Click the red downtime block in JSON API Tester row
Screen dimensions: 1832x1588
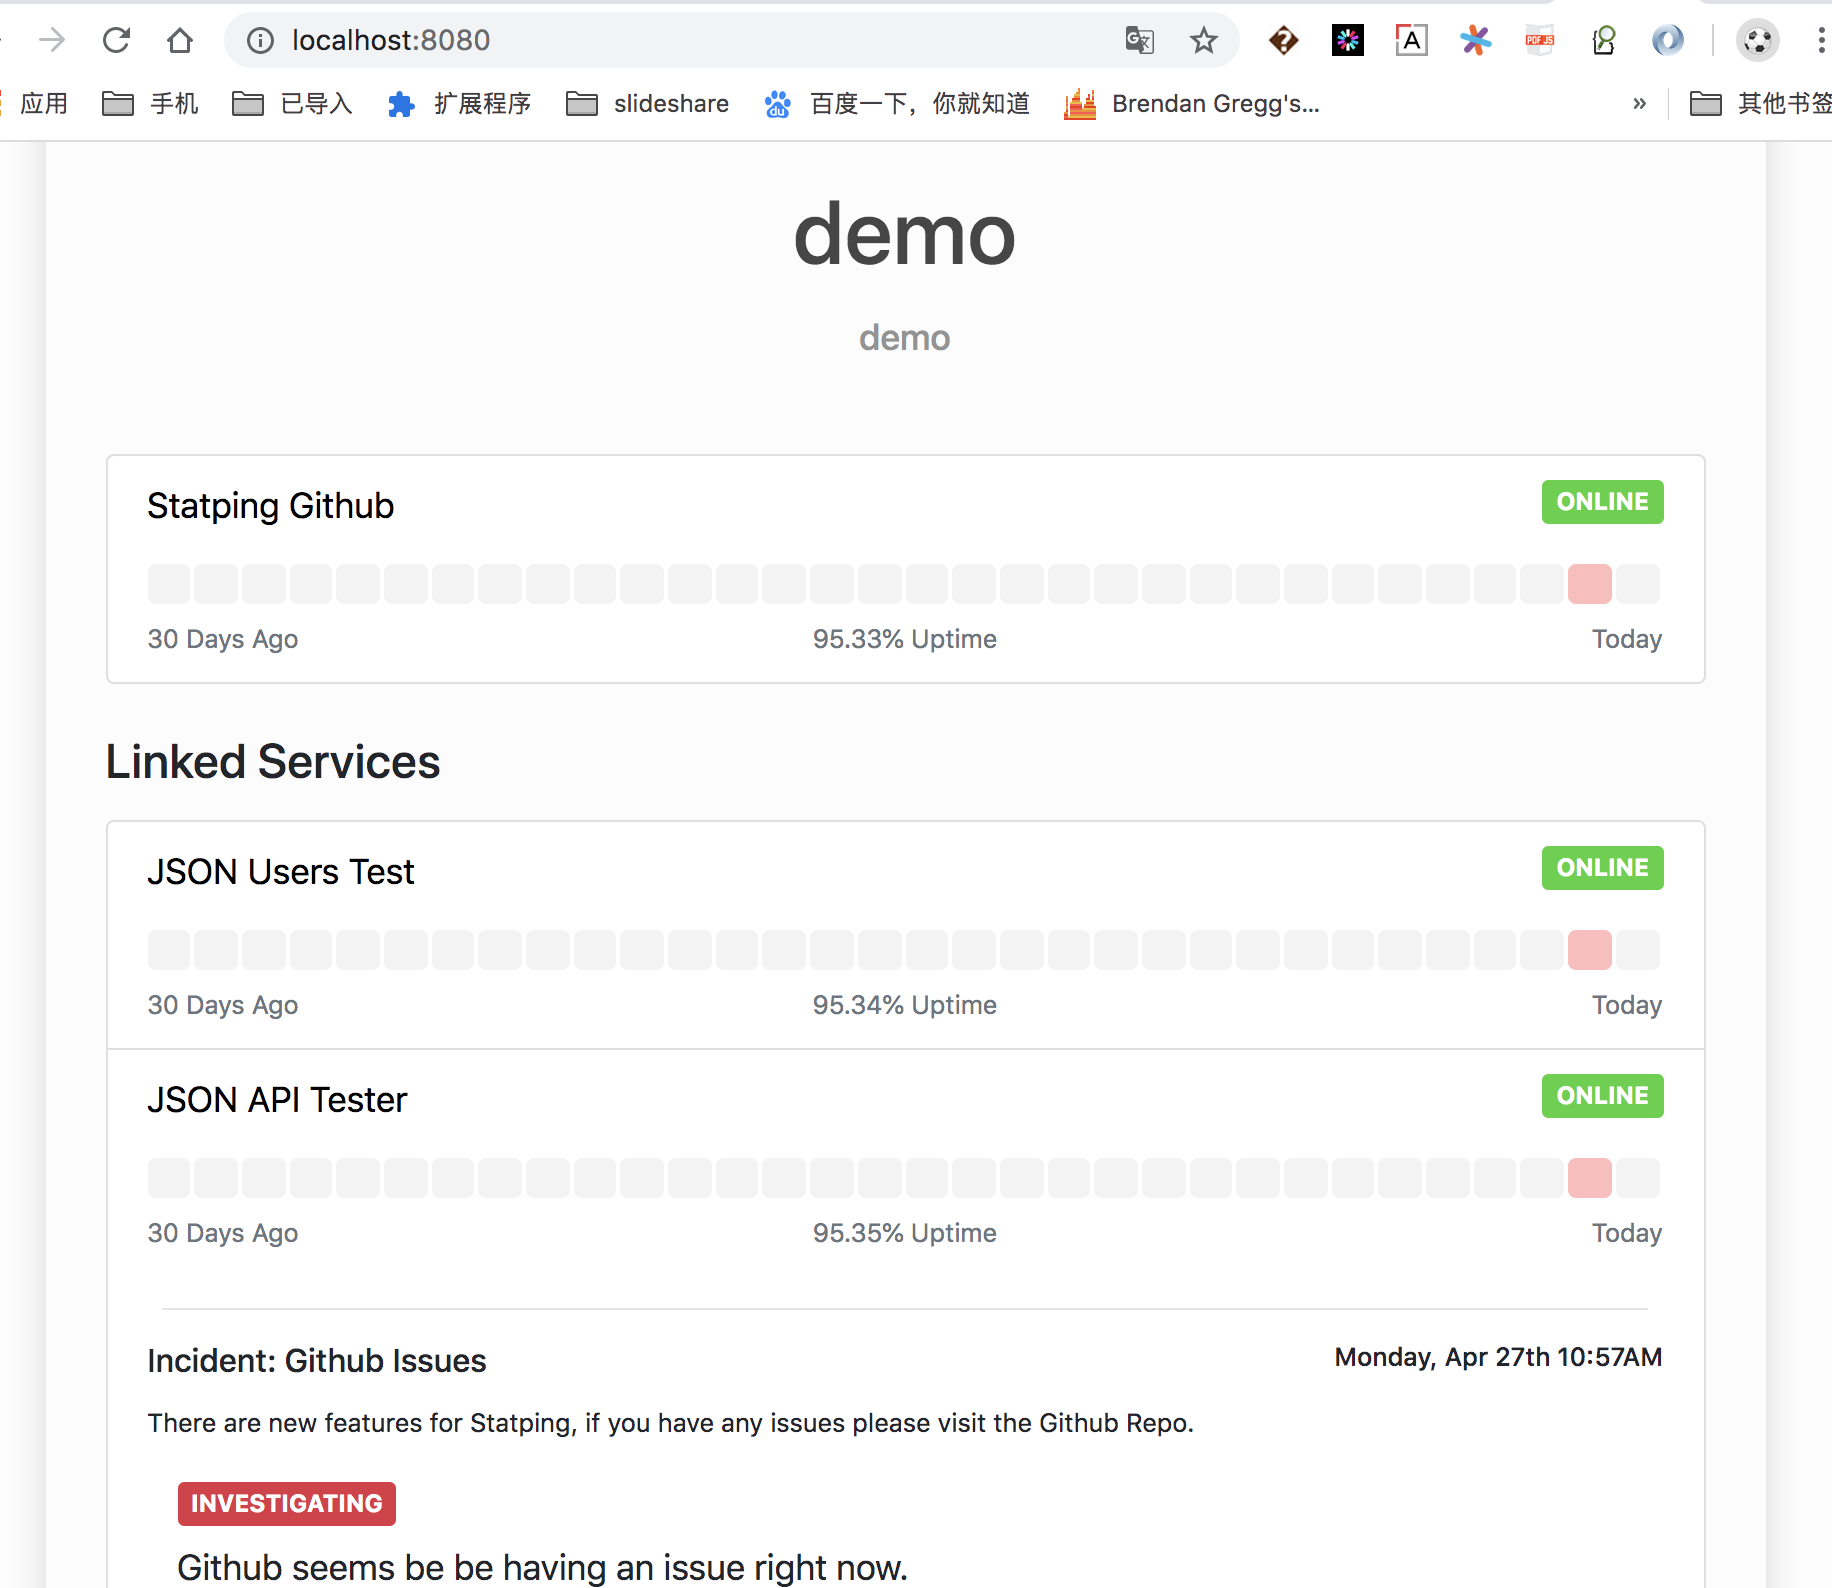point(1590,1178)
